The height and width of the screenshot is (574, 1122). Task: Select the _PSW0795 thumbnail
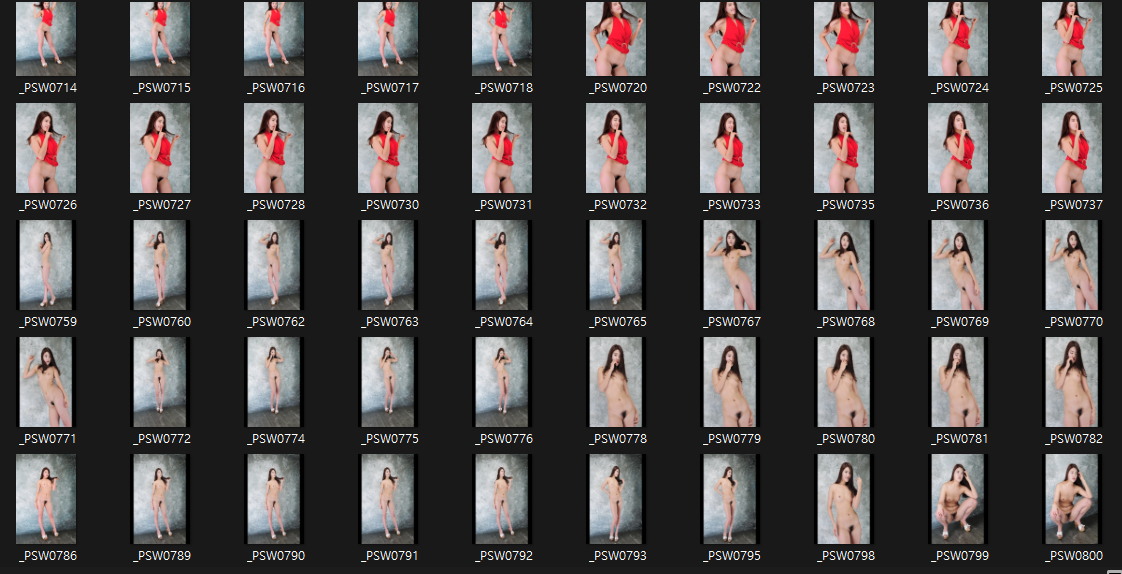[730, 500]
